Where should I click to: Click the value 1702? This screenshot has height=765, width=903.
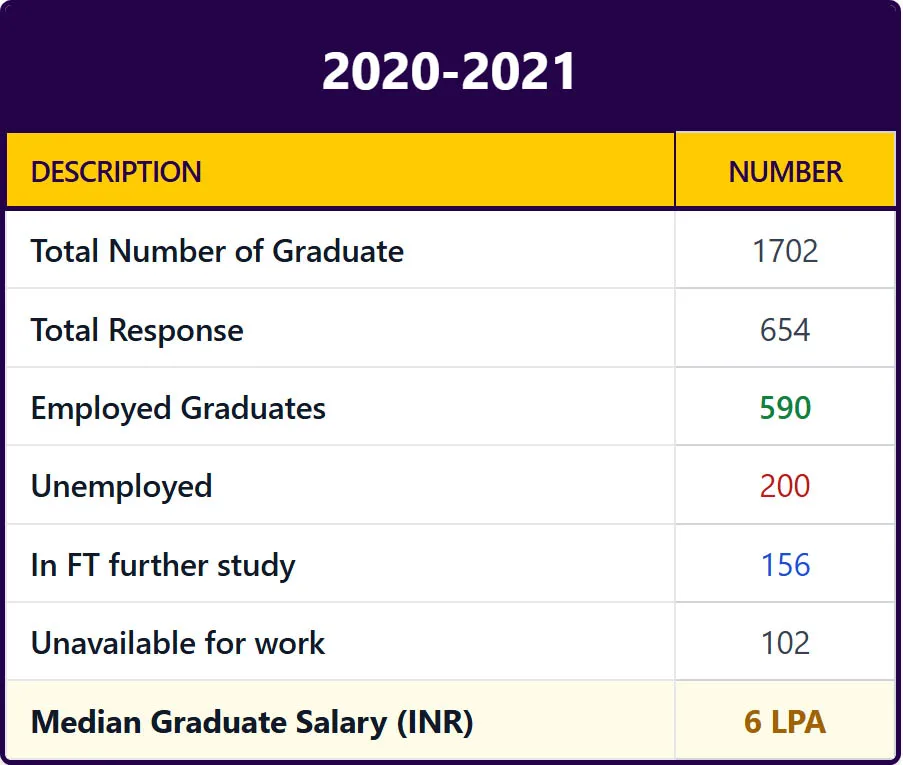tap(785, 251)
